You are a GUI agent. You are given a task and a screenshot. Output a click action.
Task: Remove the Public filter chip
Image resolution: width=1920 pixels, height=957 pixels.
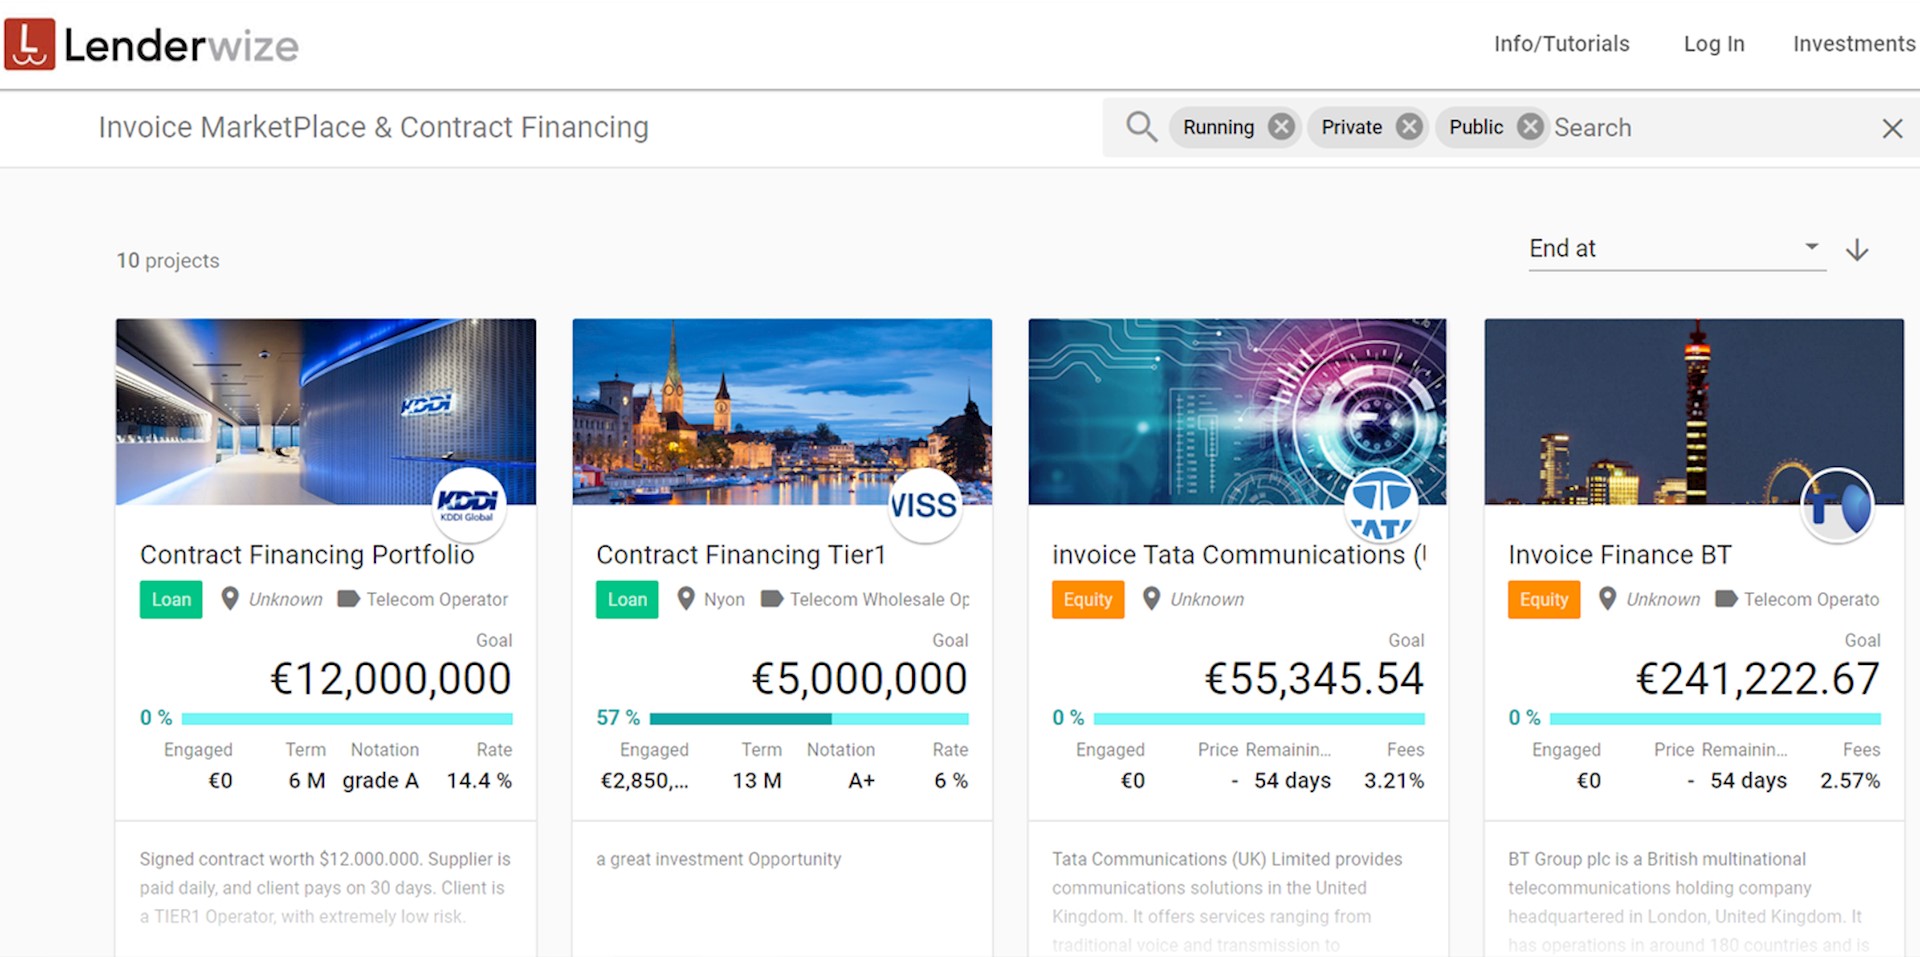(x=1530, y=127)
